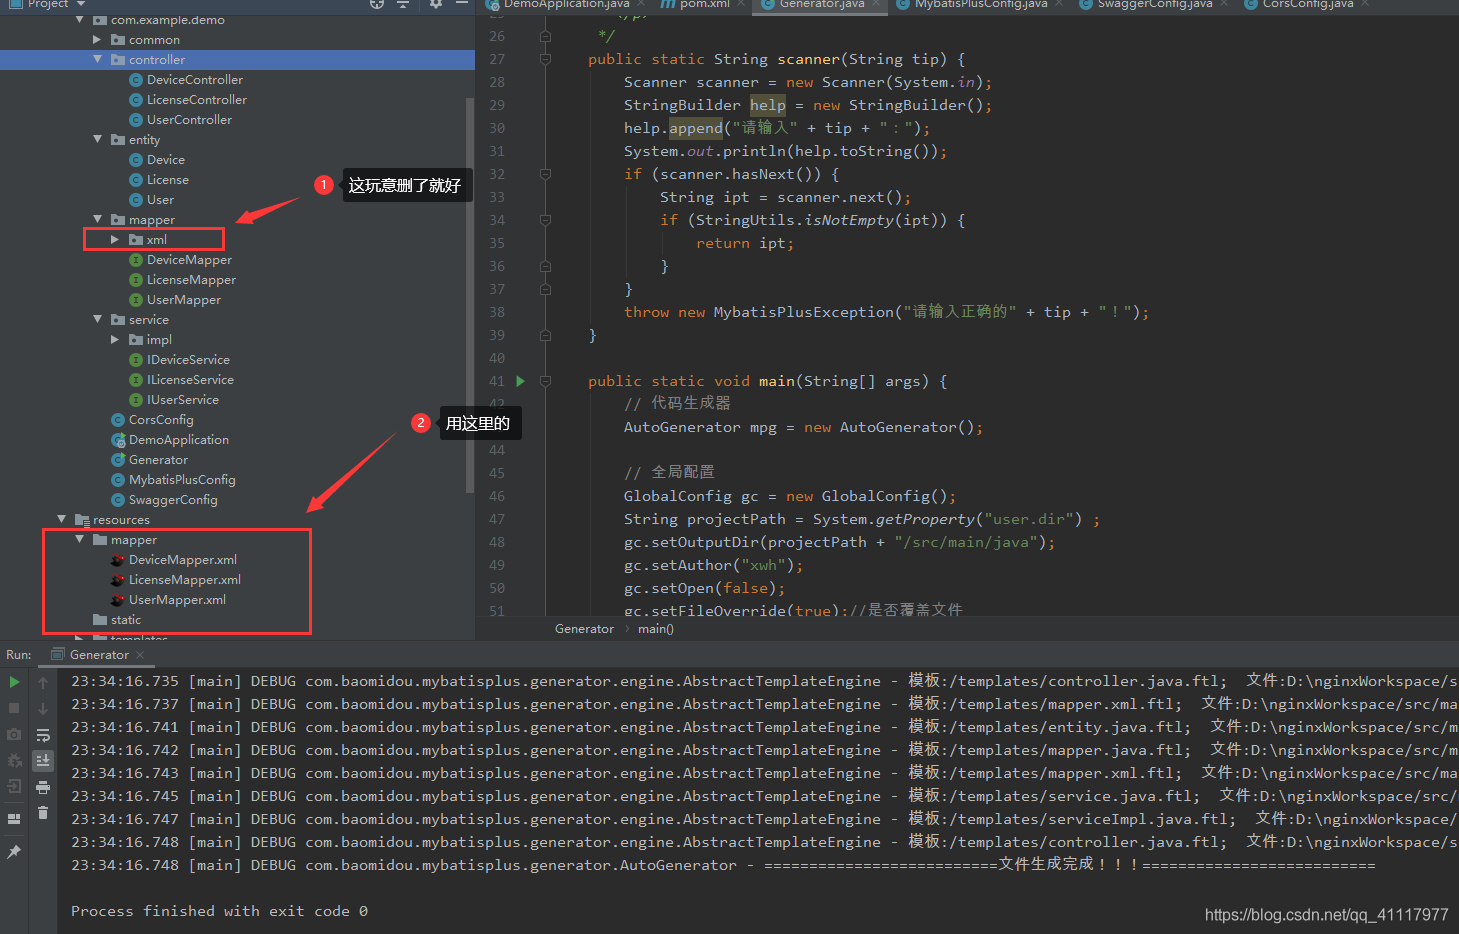This screenshot has height=934, width=1459.
Task: Expand the common package
Action: [x=97, y=40]
